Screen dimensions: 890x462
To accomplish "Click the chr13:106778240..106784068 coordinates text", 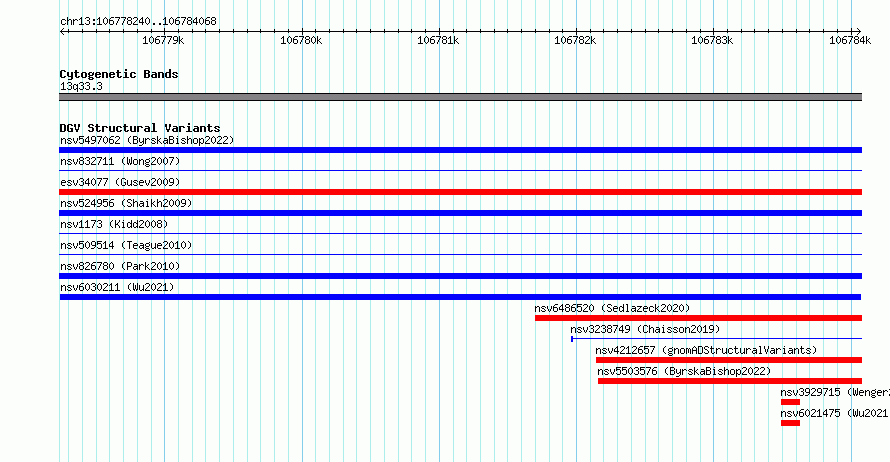I will point(138,22).
